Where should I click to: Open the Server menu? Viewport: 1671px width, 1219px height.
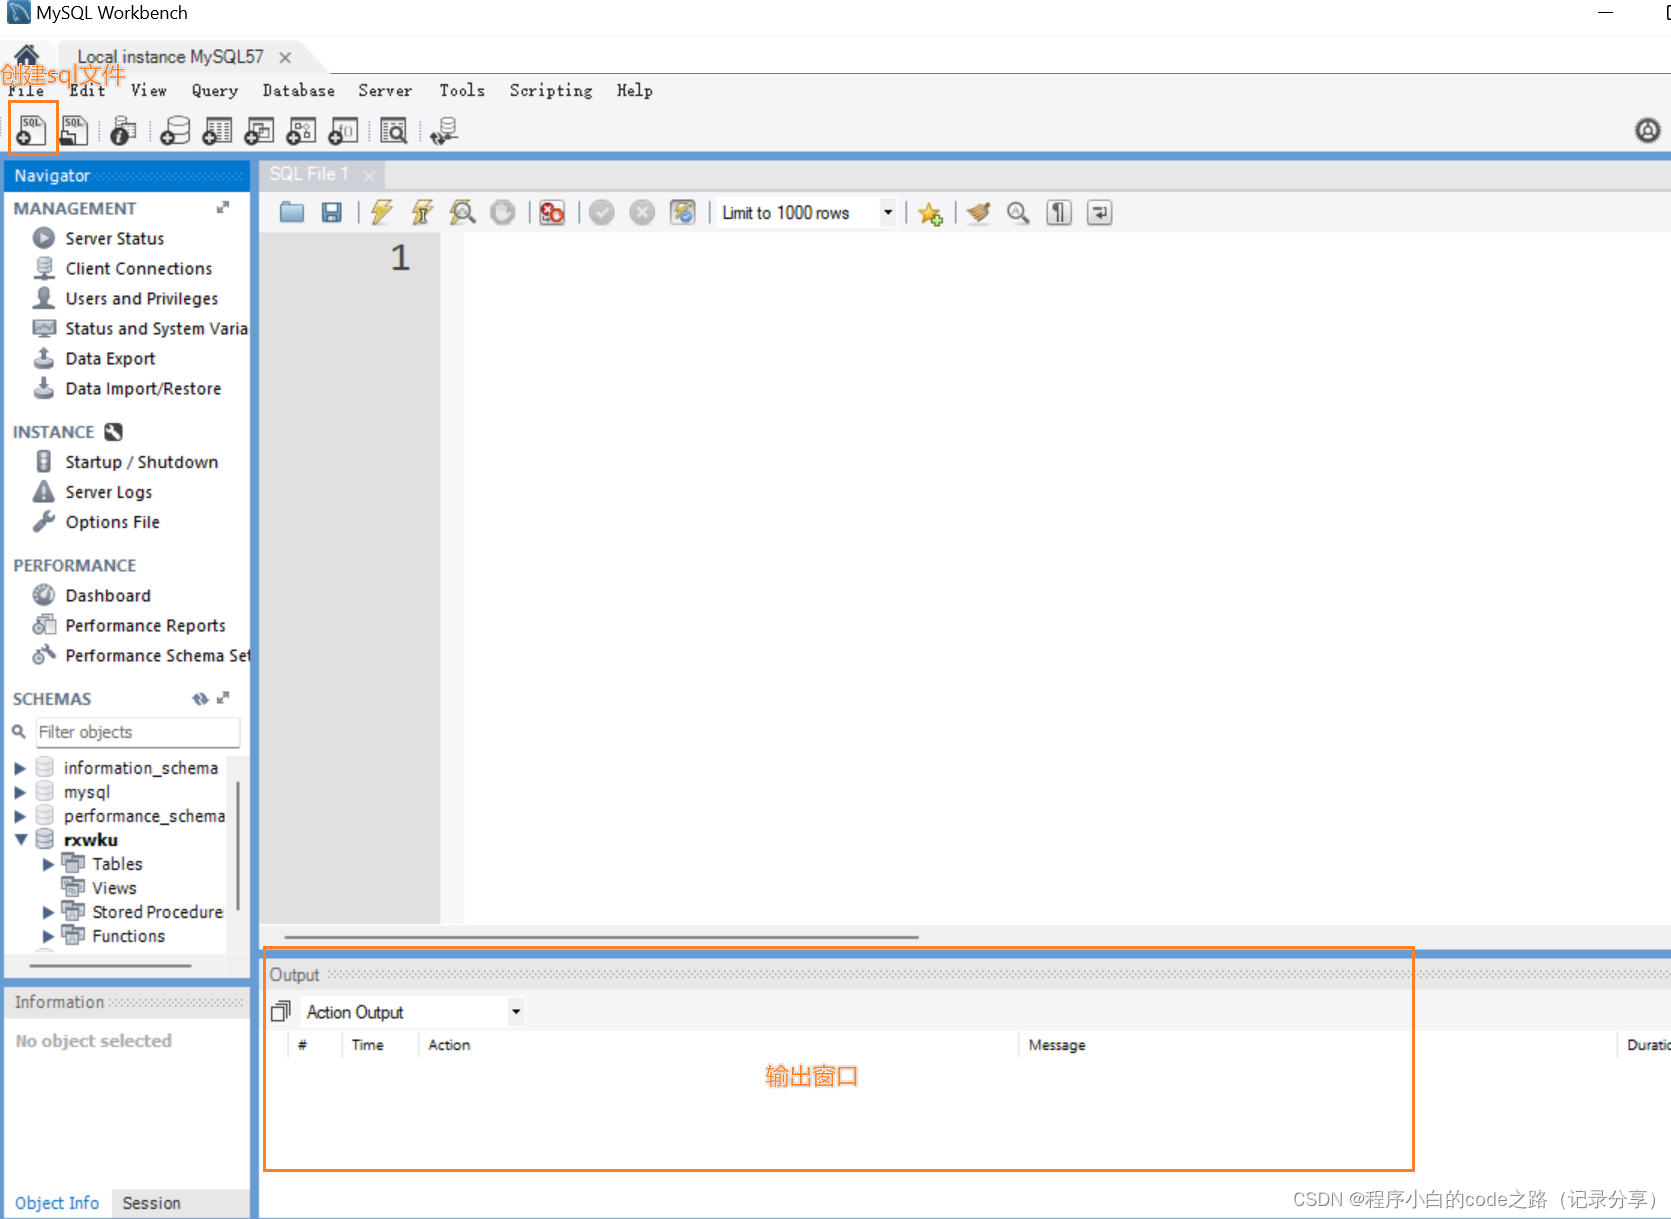(385, 90)
